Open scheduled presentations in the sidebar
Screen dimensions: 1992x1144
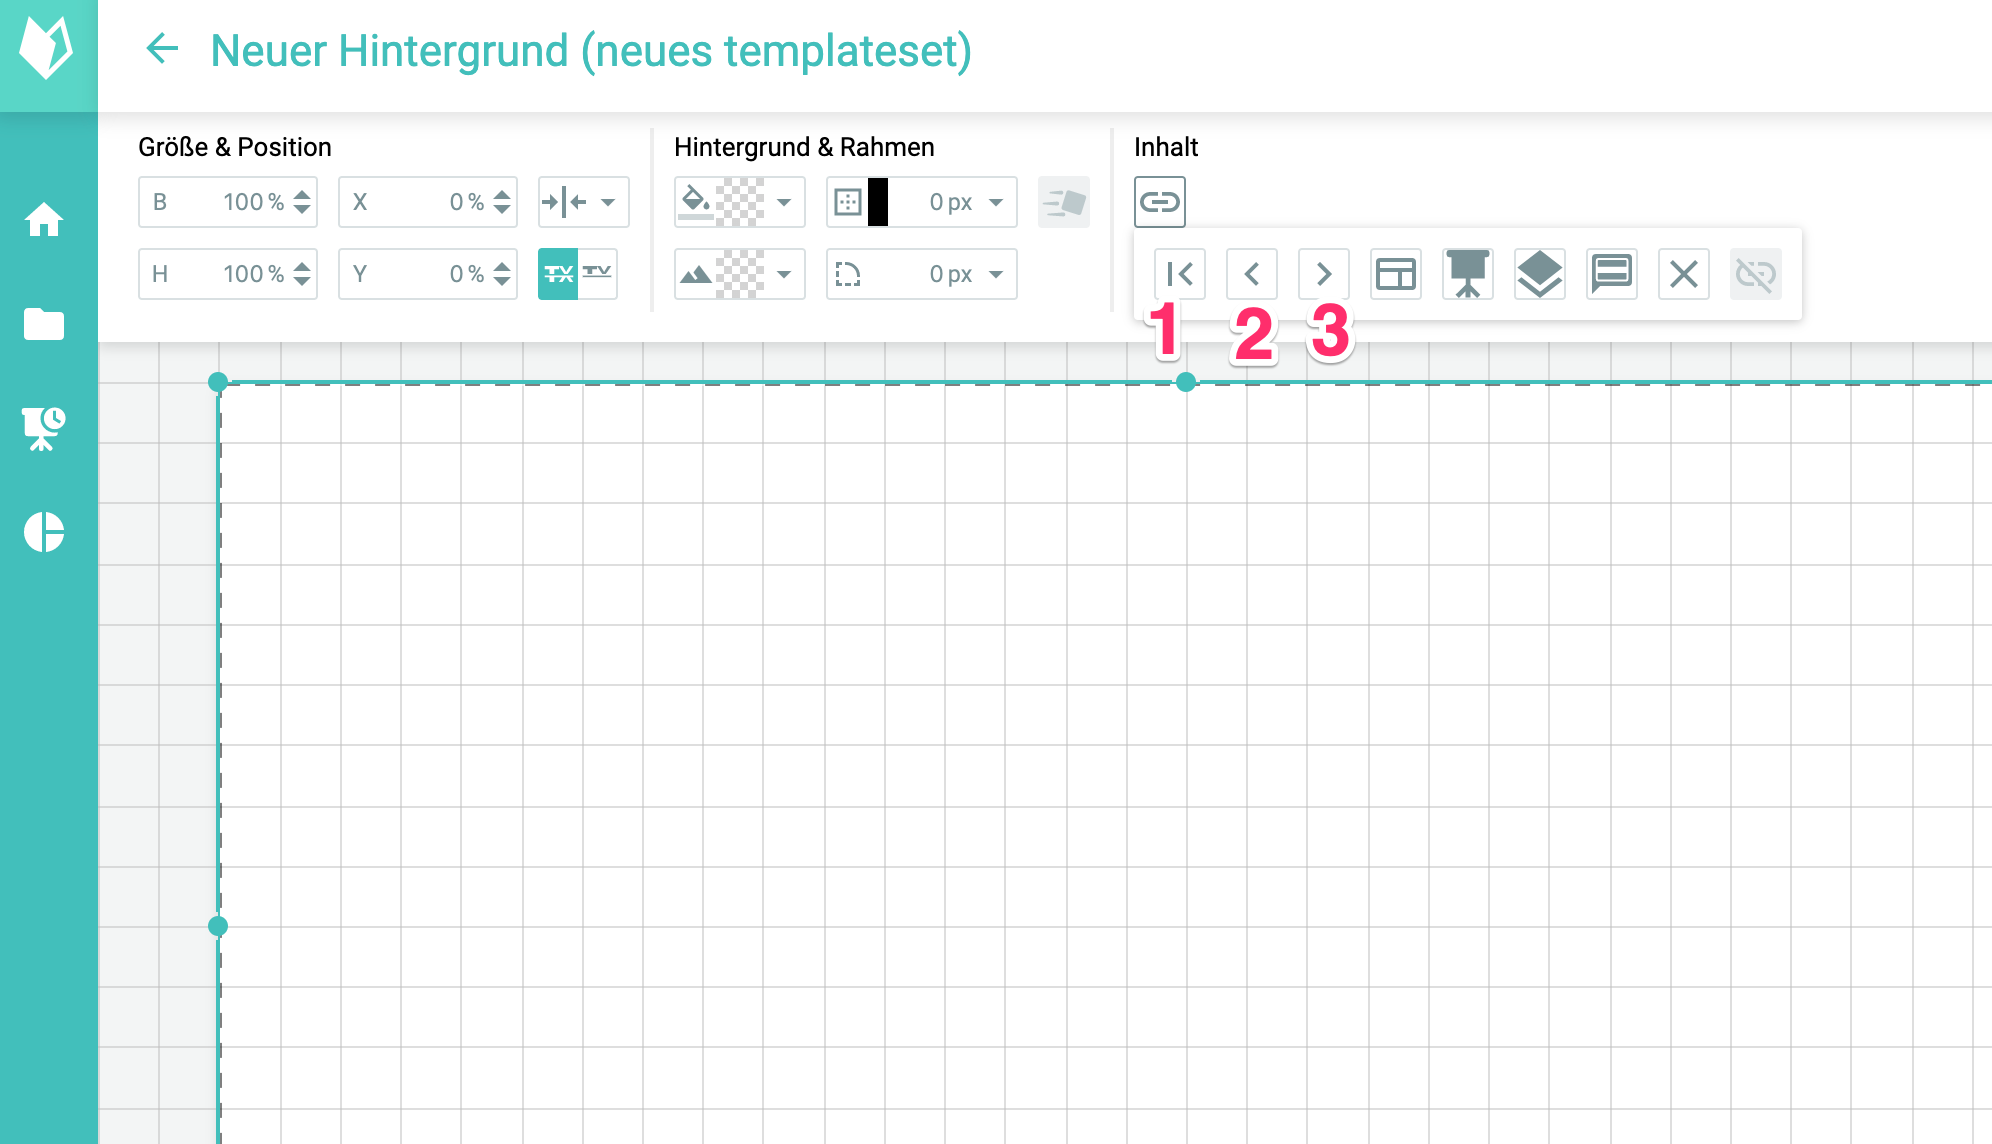coord(44,428)
